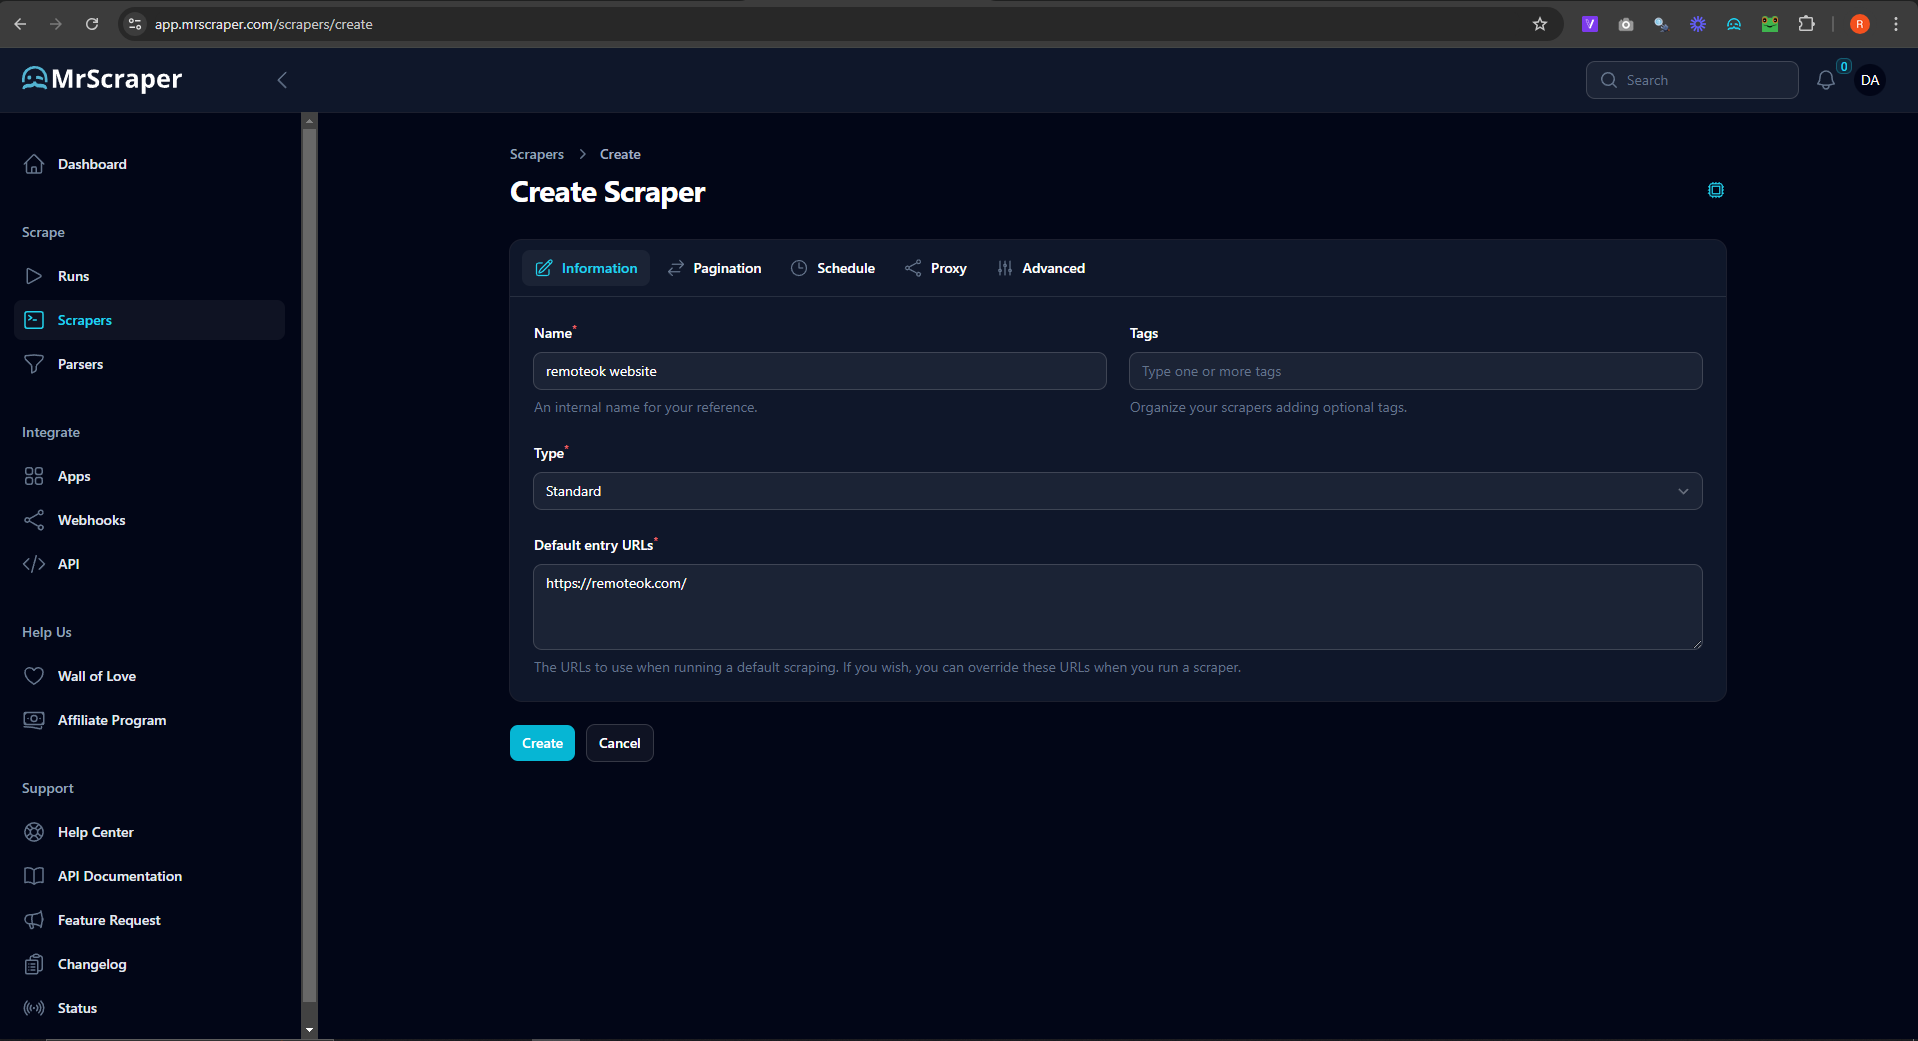Viewport: 1918px width, 1041px height.
Task: Click the Webhooks share icon
Action: point(34,520)
